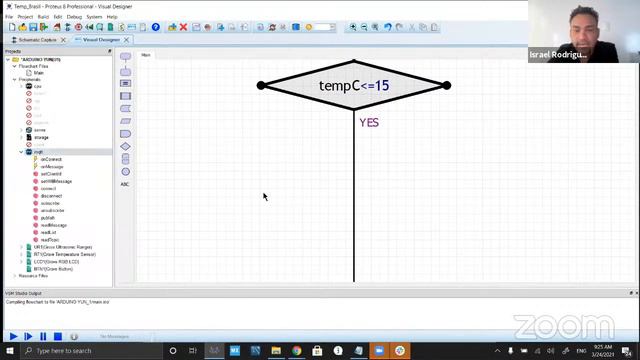Select the Loop Construct block tool
This screenshot has width=640, height=360.
tap(125, 159)
